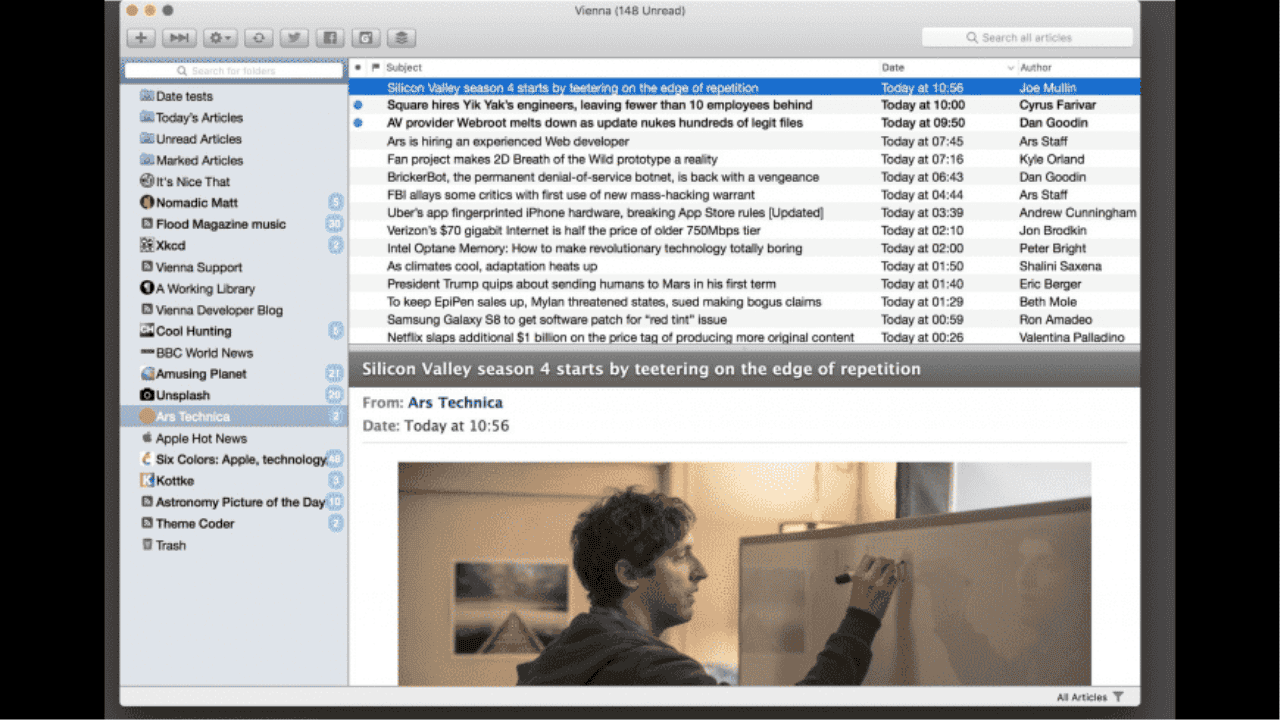
Task: Share article via the Google+ button
Action: 366,38
